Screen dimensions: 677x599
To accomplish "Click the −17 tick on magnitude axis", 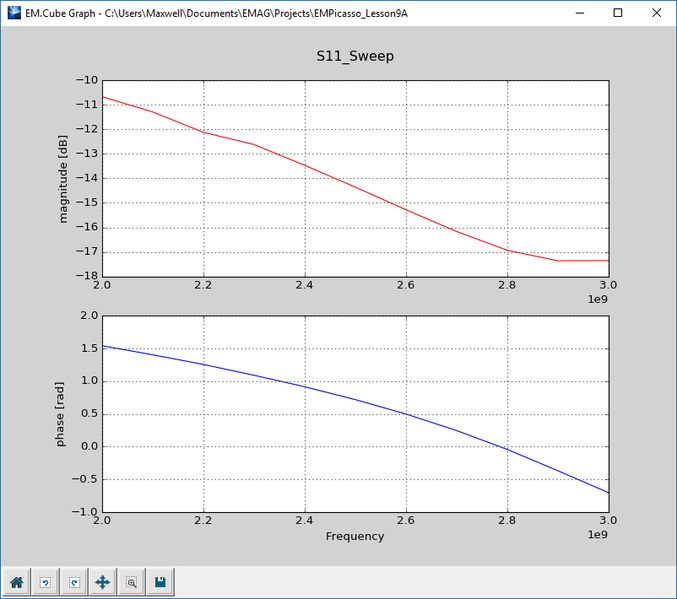I will pyautogui.click(x=87, y=251).
